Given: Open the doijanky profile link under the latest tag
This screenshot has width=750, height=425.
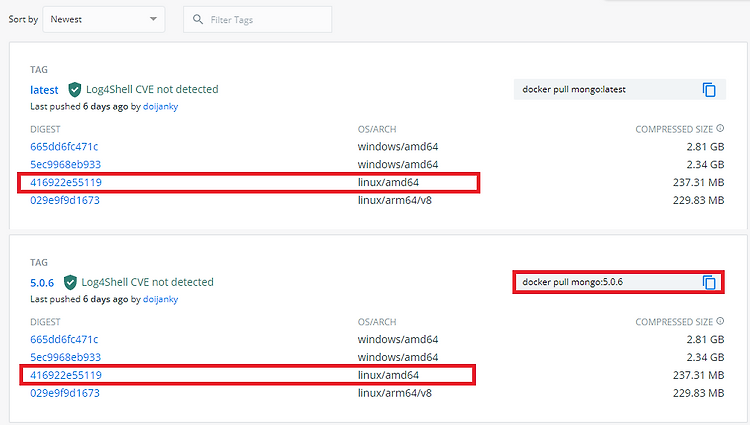Looking at the screenshot, I should [160, 107].
